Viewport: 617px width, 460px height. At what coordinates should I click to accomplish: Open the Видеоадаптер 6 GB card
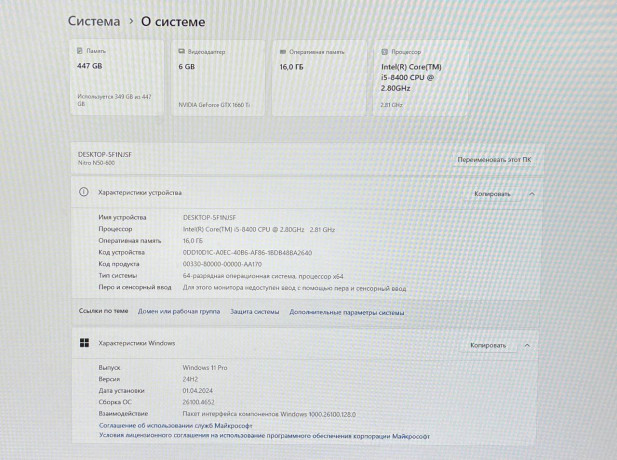pos(218,78)
